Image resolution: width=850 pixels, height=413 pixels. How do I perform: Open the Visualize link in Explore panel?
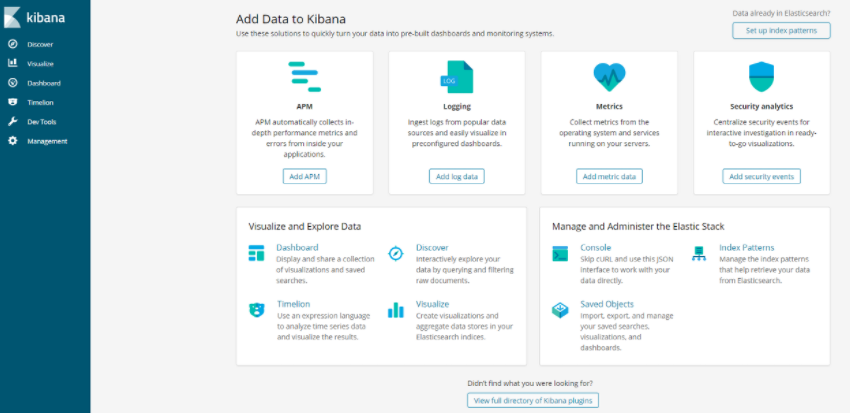pyautogui.click(x=432, y=304)
